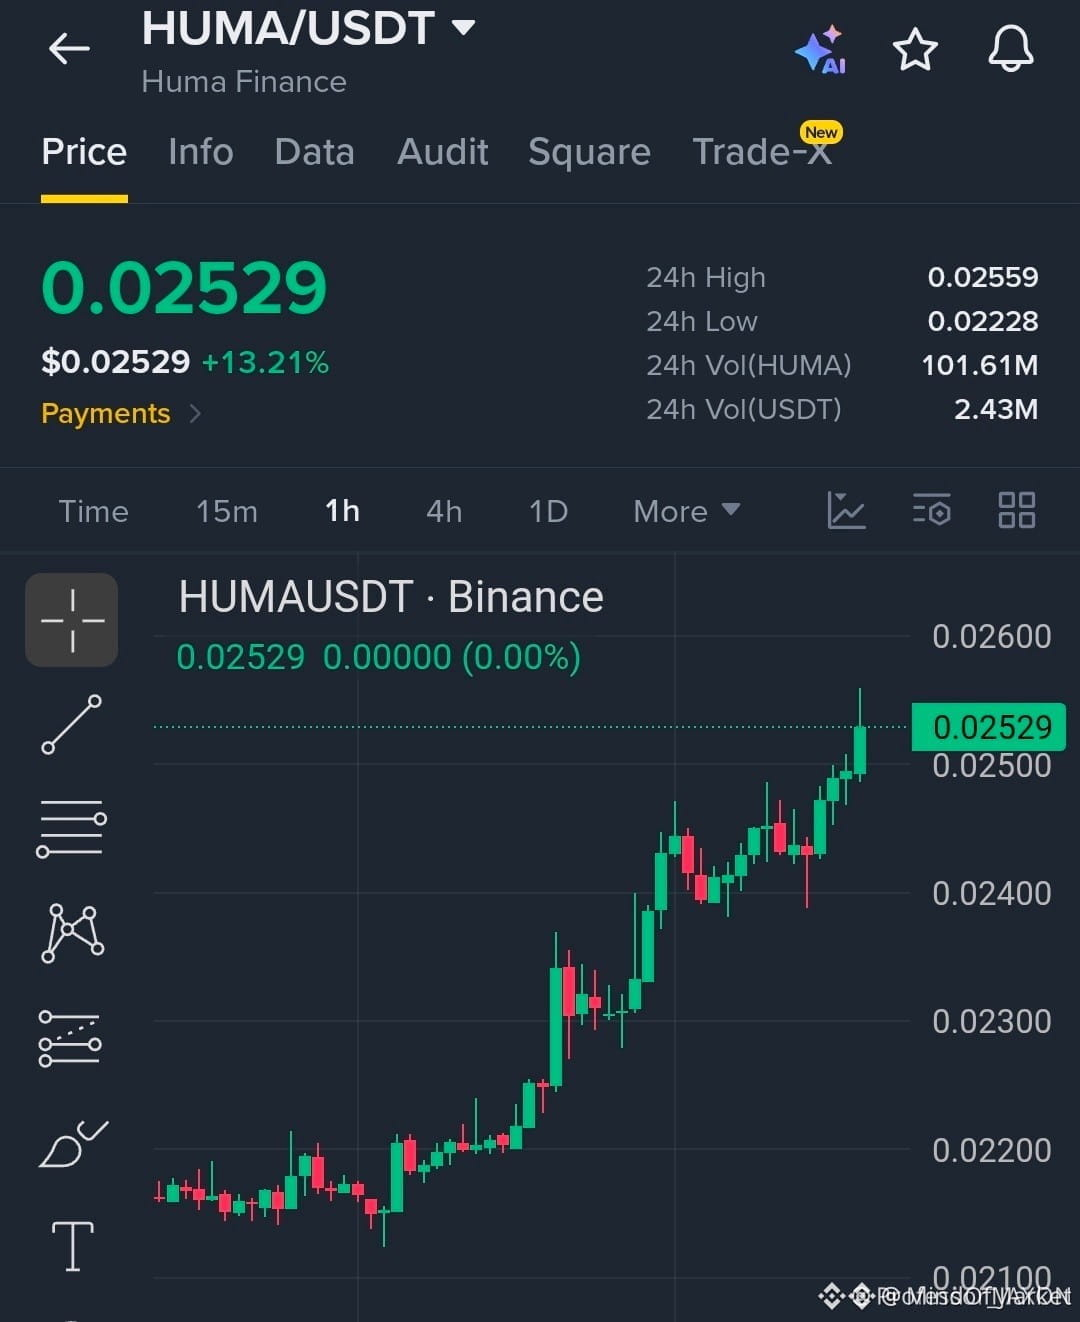This screenshot has height=1322, width=1080.
Task: Click the 0.02529 current price label
Action: pos(989,727)
